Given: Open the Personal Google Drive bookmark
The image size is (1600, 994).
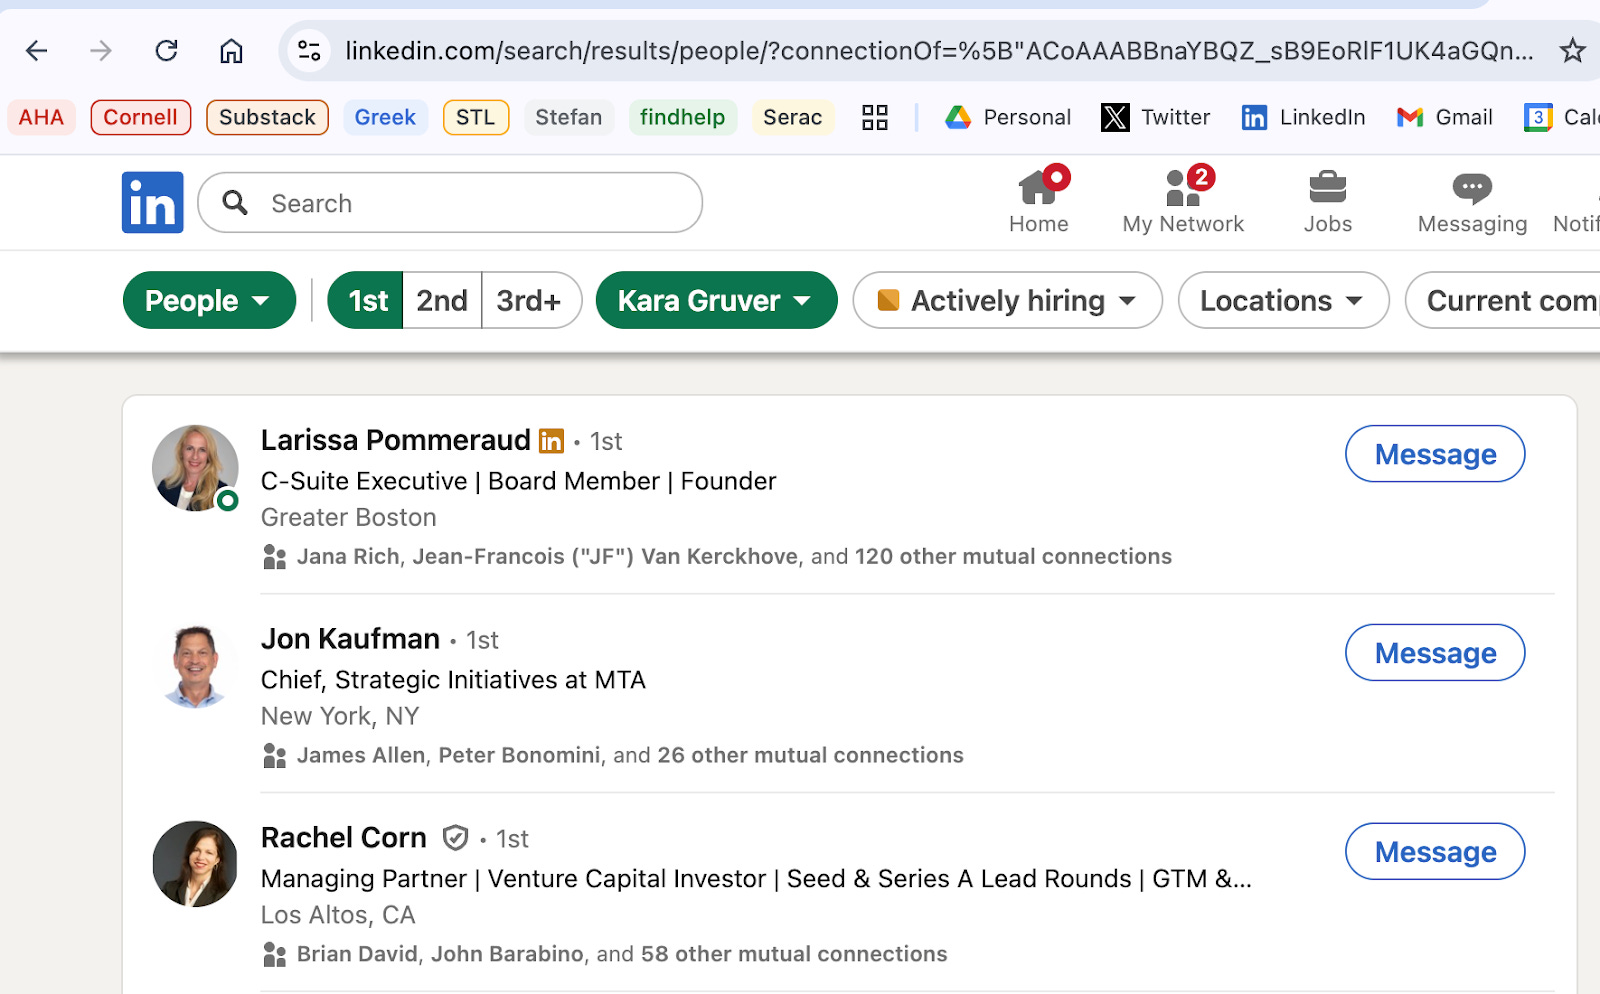Looking at the screenshot, I should (x=1008, y=118).
